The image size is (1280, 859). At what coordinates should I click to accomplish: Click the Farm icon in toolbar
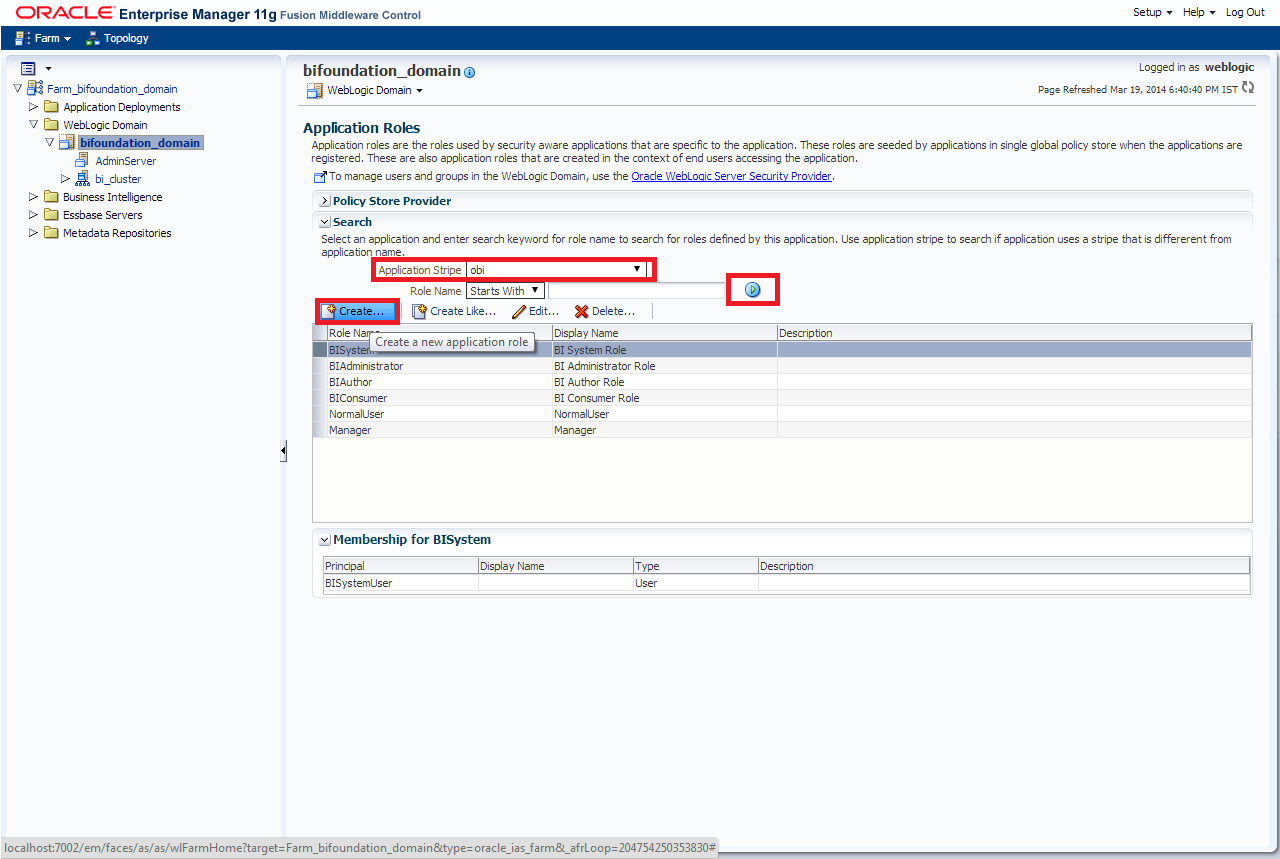click(23, 38)
